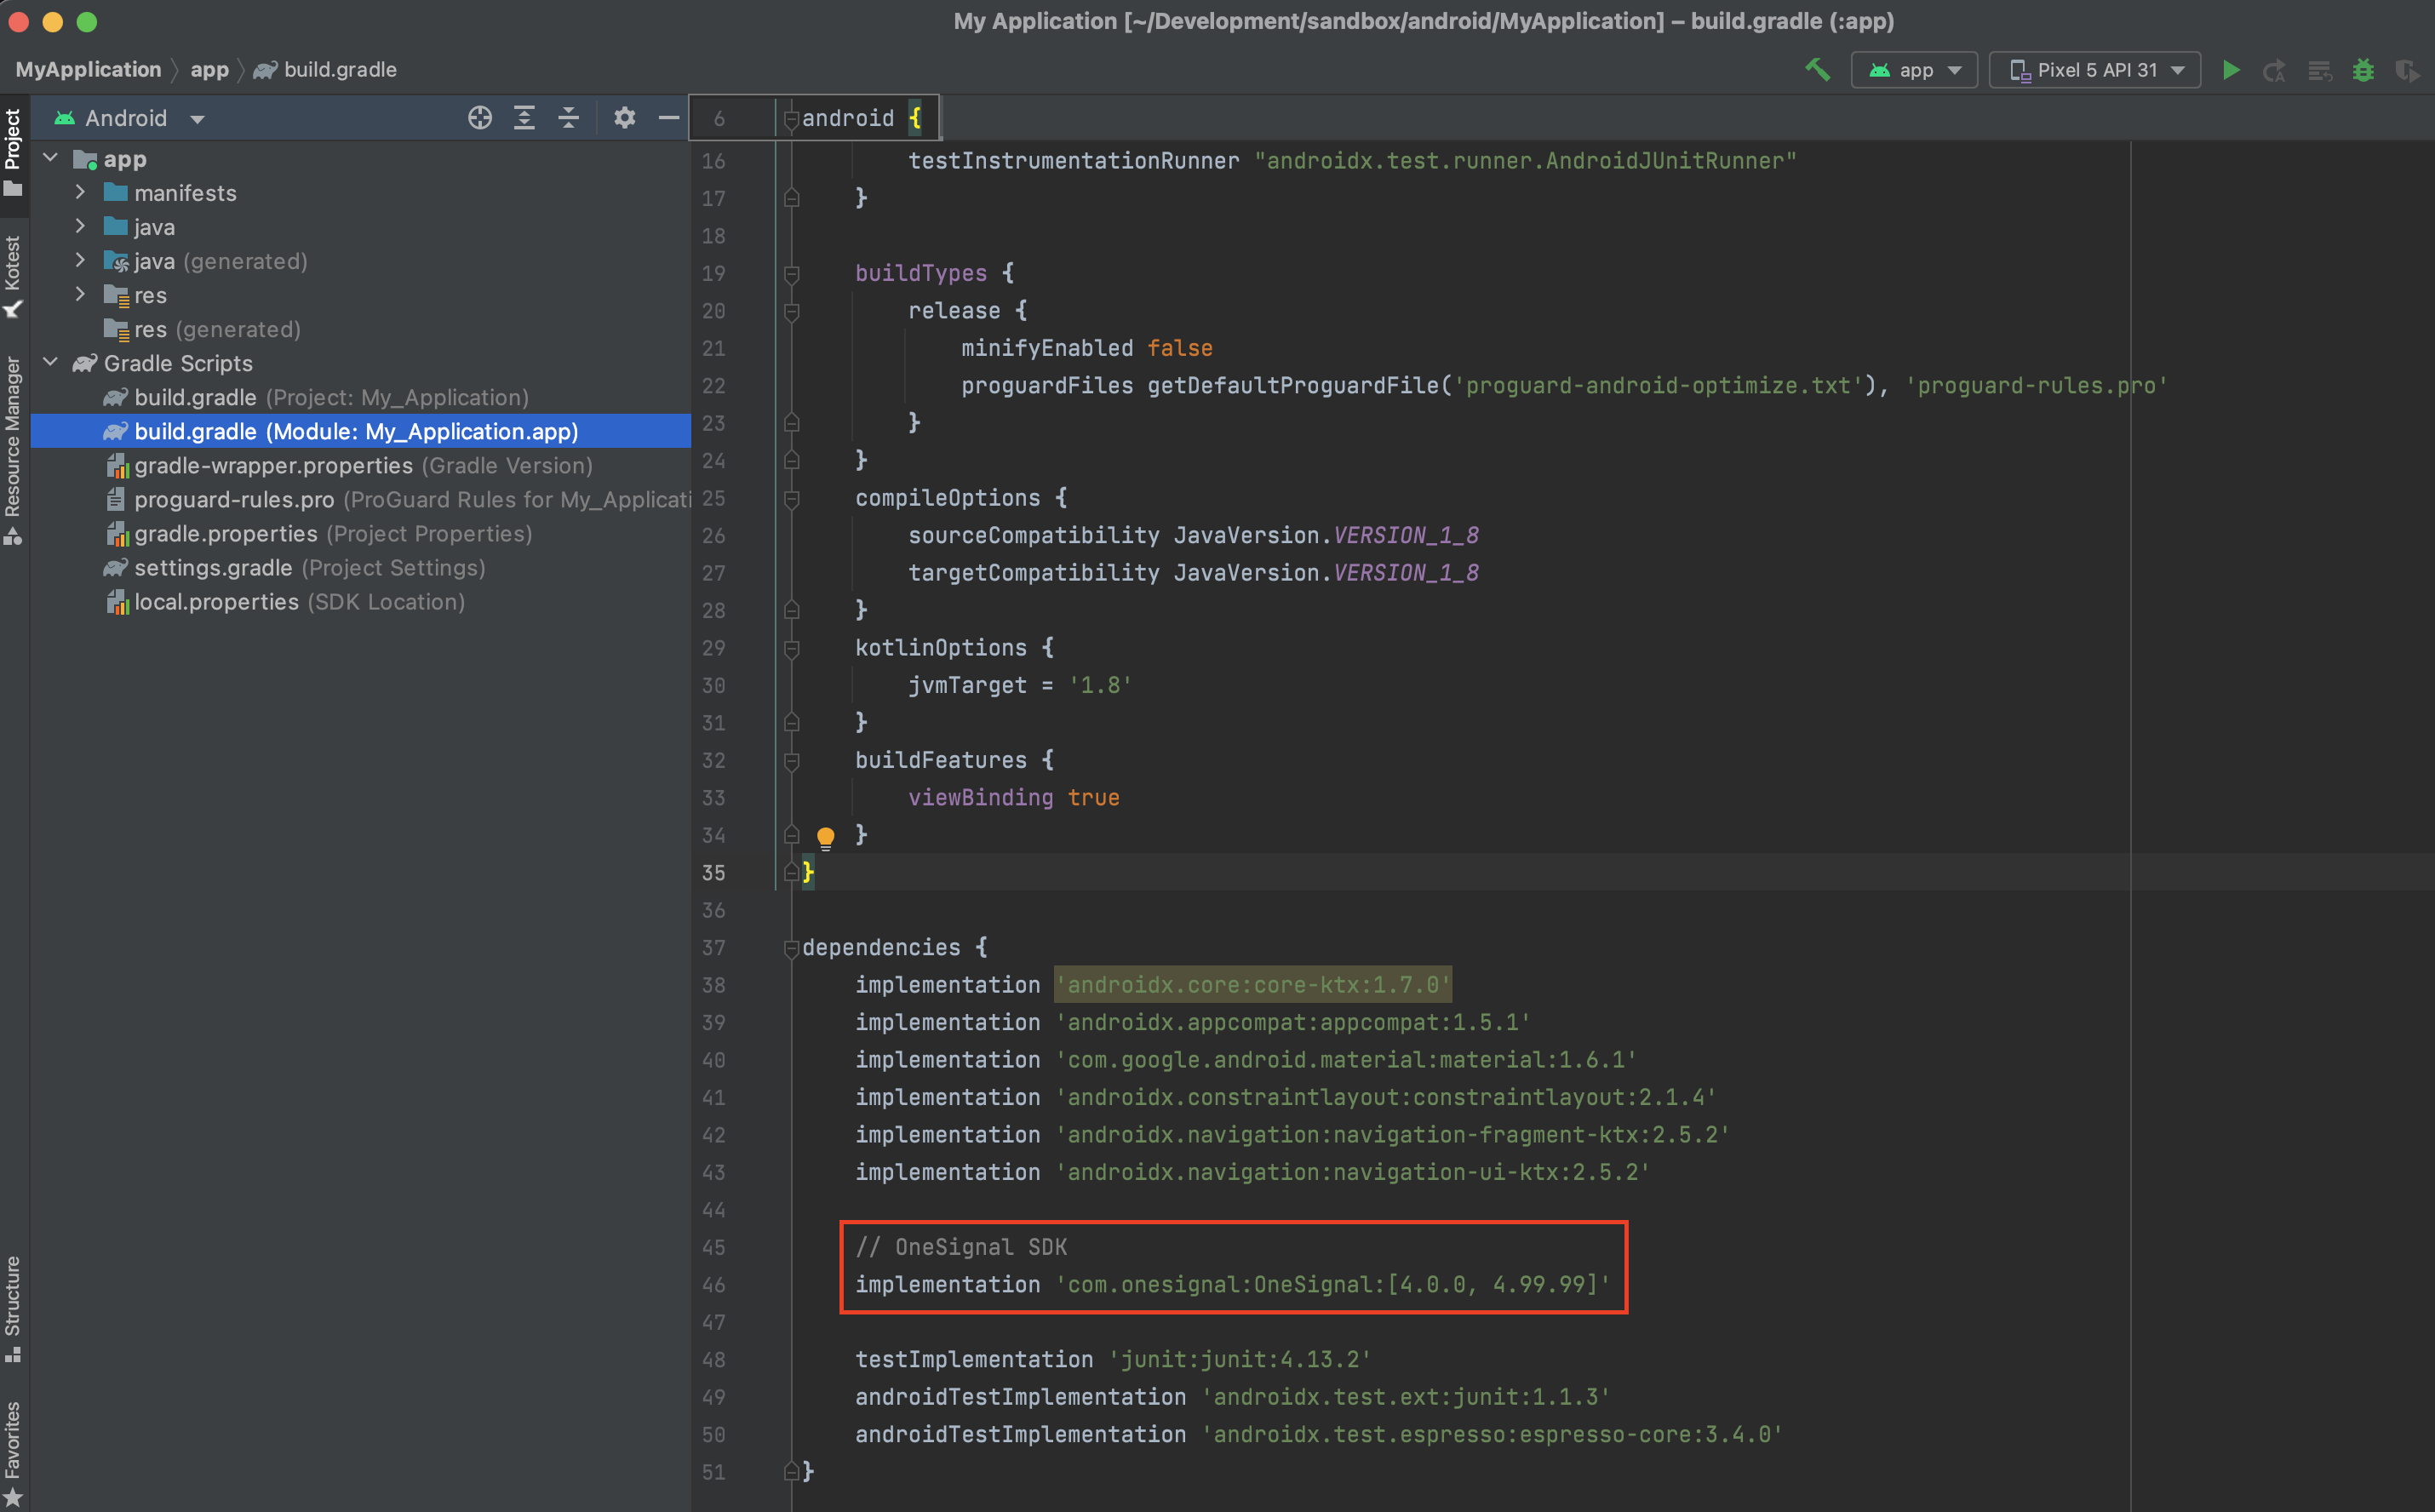This screenshot has width=2435, height=1512.
Task: Click MyApplication breadcrumb
Action: 88,69
